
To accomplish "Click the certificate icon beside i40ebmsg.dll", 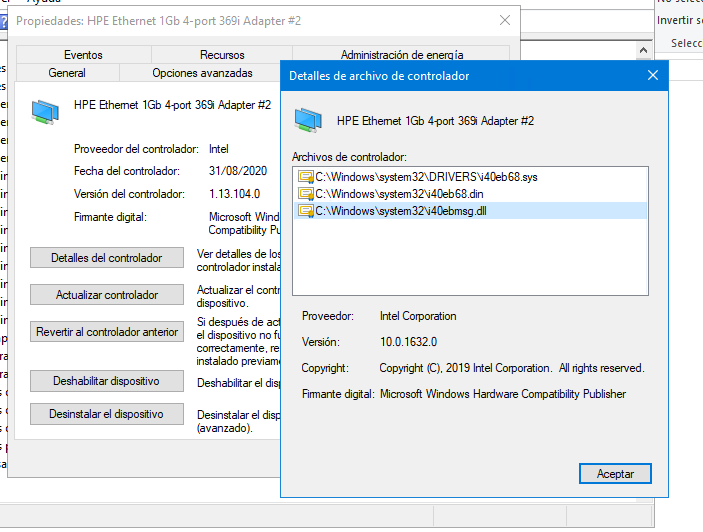I will click(x=306, y=211).
